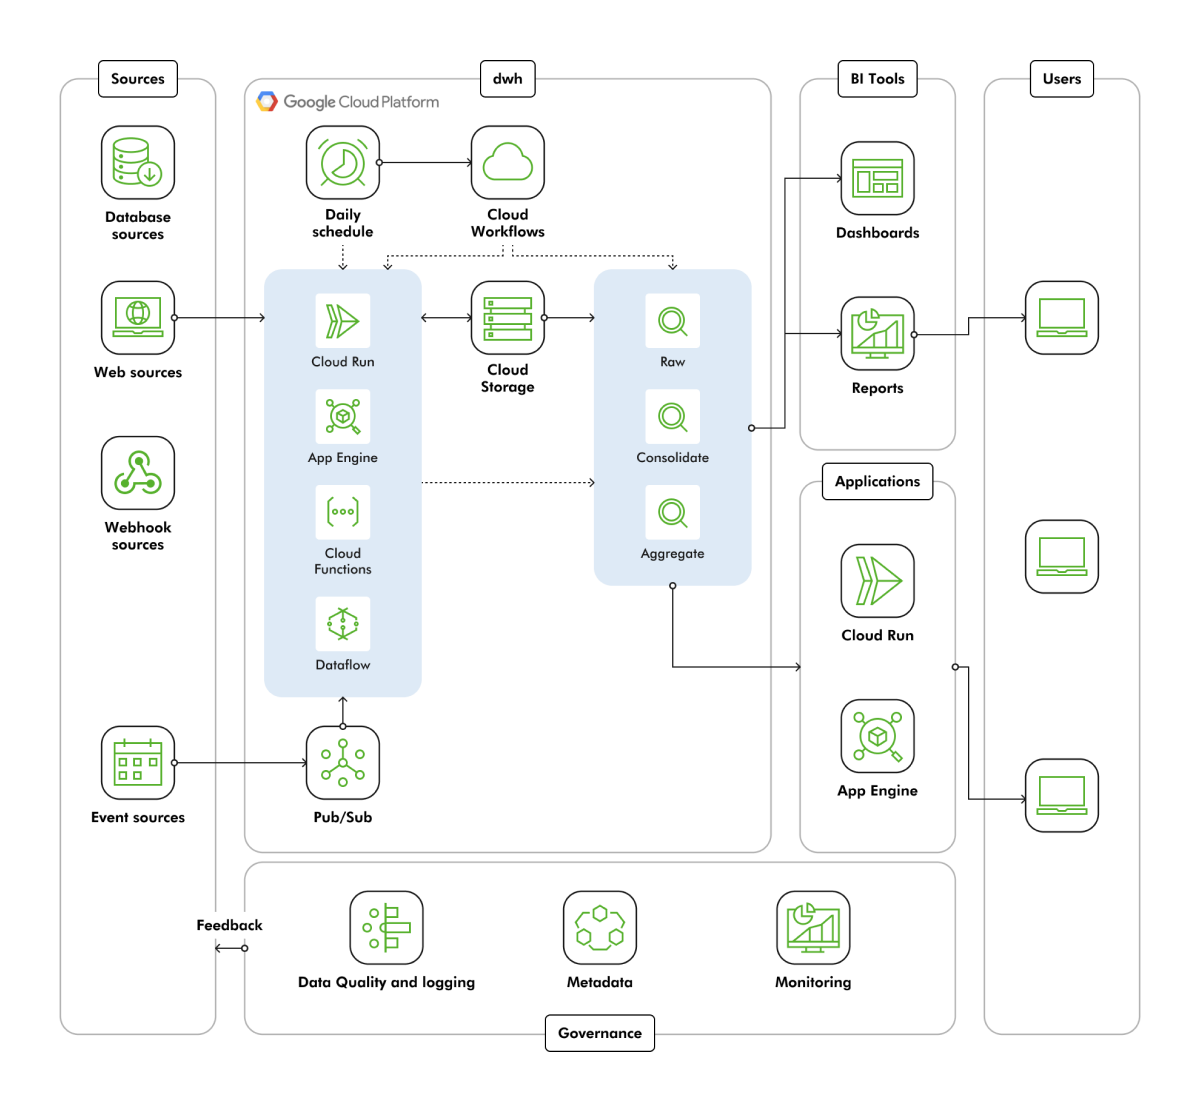The image size is (1200, 1112).
Task: Select the Cloud Functions braces icon
Action: pos(343,512)
